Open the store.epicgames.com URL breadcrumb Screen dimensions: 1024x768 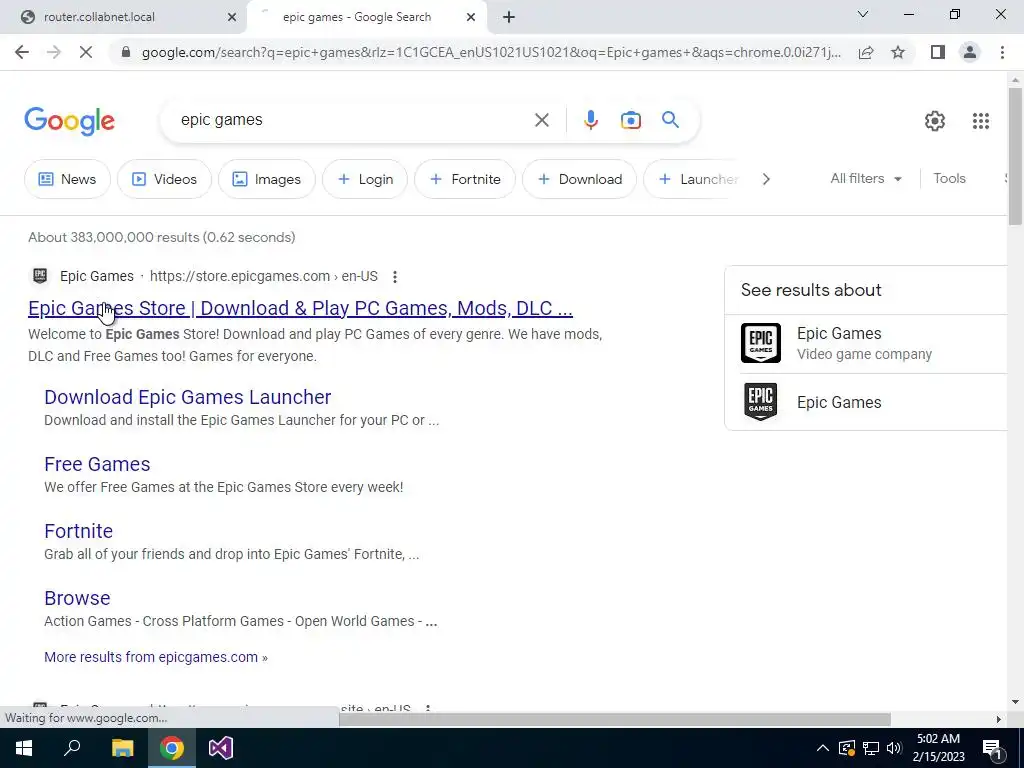(264, 276)
